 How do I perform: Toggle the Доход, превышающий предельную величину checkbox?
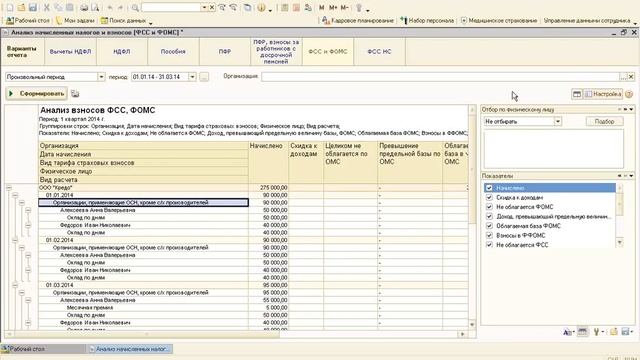coord(489,216)
